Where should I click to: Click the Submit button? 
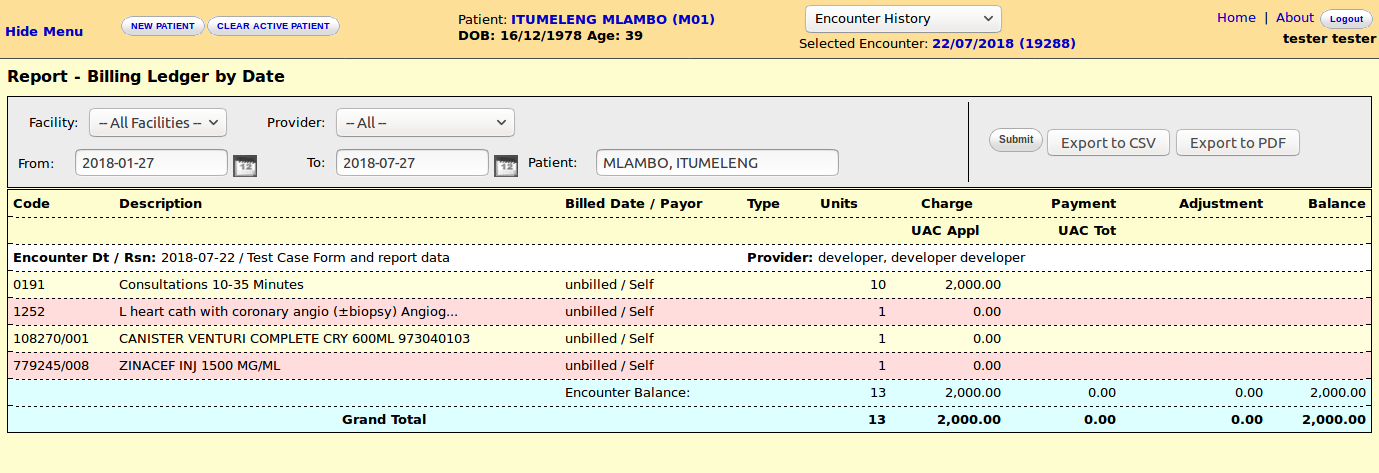tap(1016, 140)
